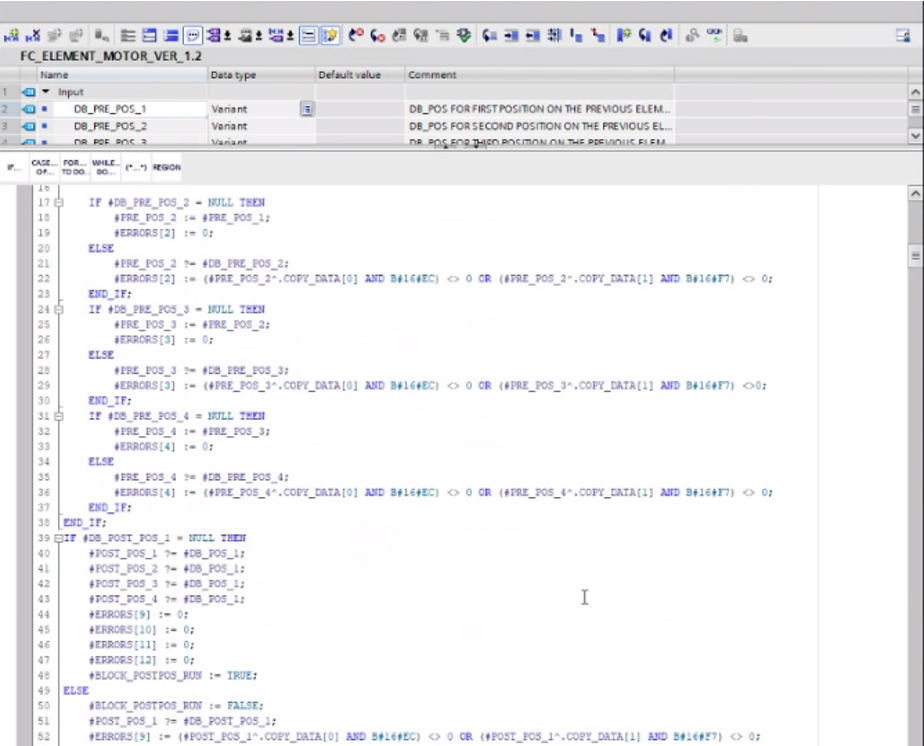Click the delete row icon with X

point(33,35)
